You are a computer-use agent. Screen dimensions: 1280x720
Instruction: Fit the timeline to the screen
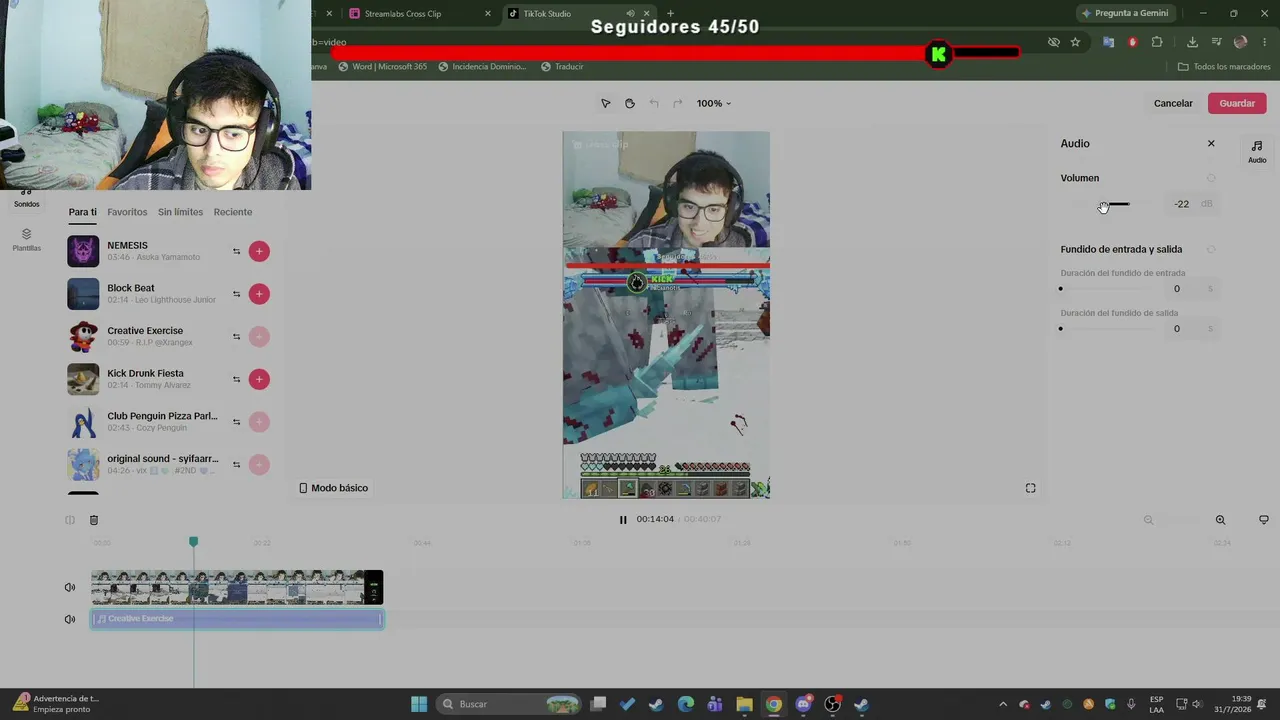click(x=1264, y=520)
